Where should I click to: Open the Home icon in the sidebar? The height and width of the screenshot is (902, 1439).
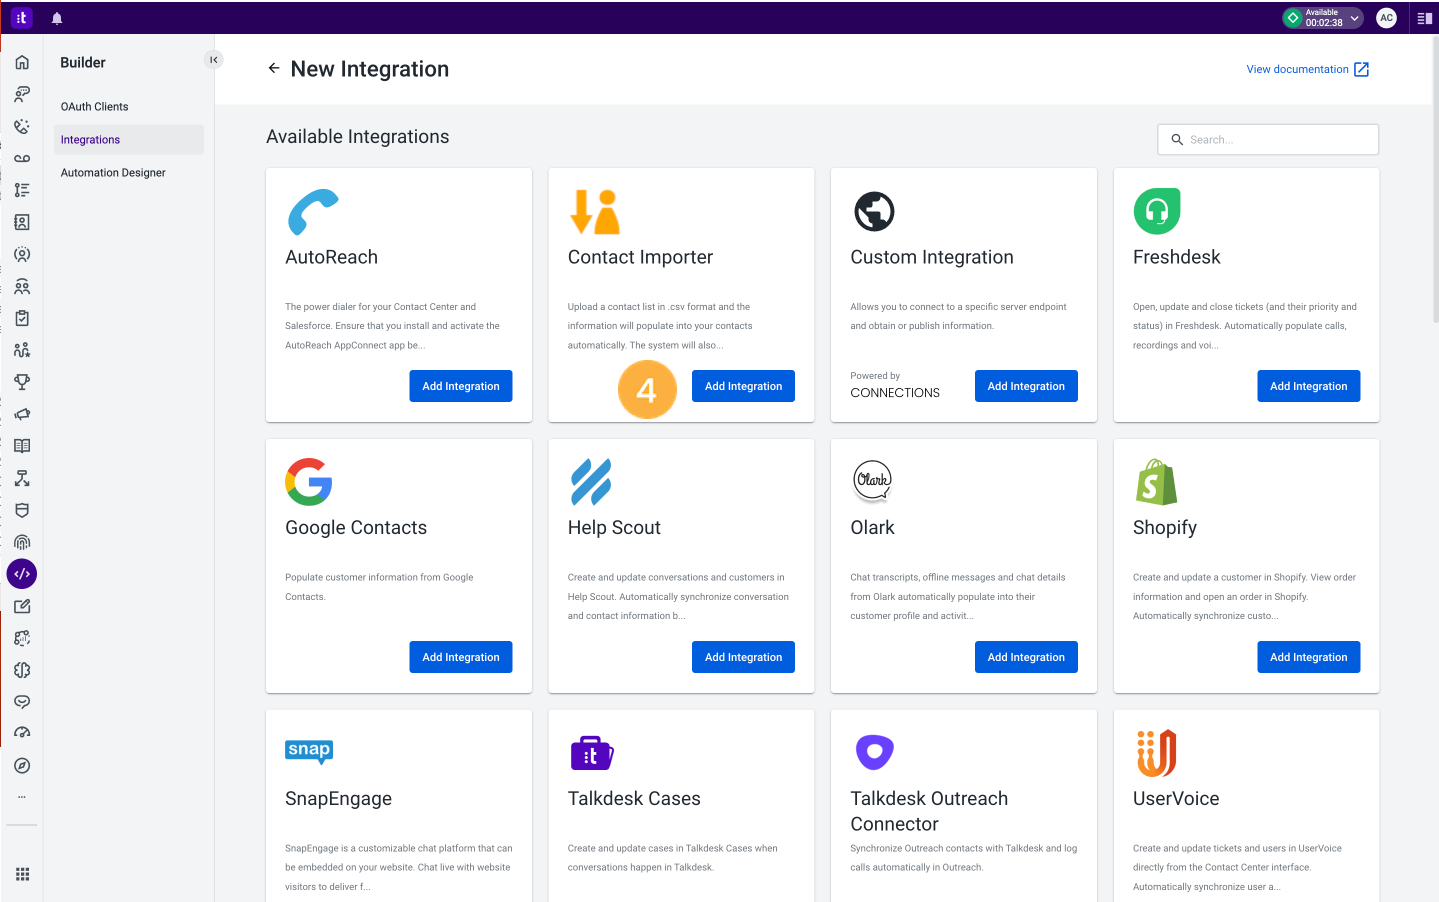pos(21,62)
